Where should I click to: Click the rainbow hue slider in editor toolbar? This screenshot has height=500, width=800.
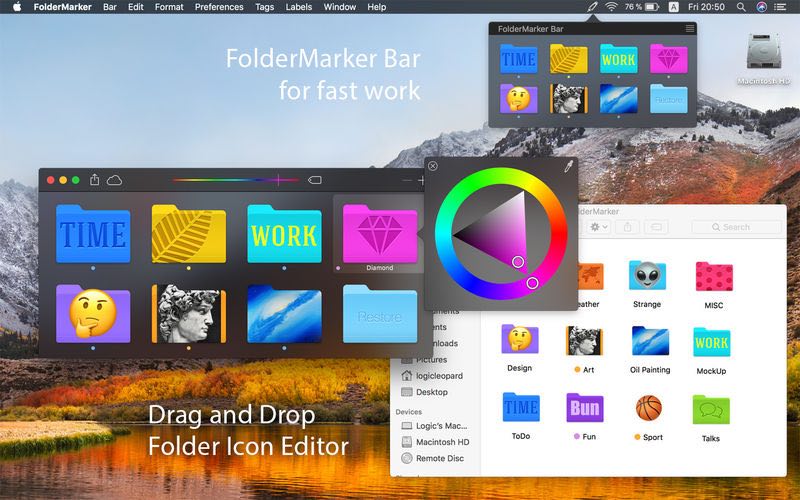click(236, 180)
